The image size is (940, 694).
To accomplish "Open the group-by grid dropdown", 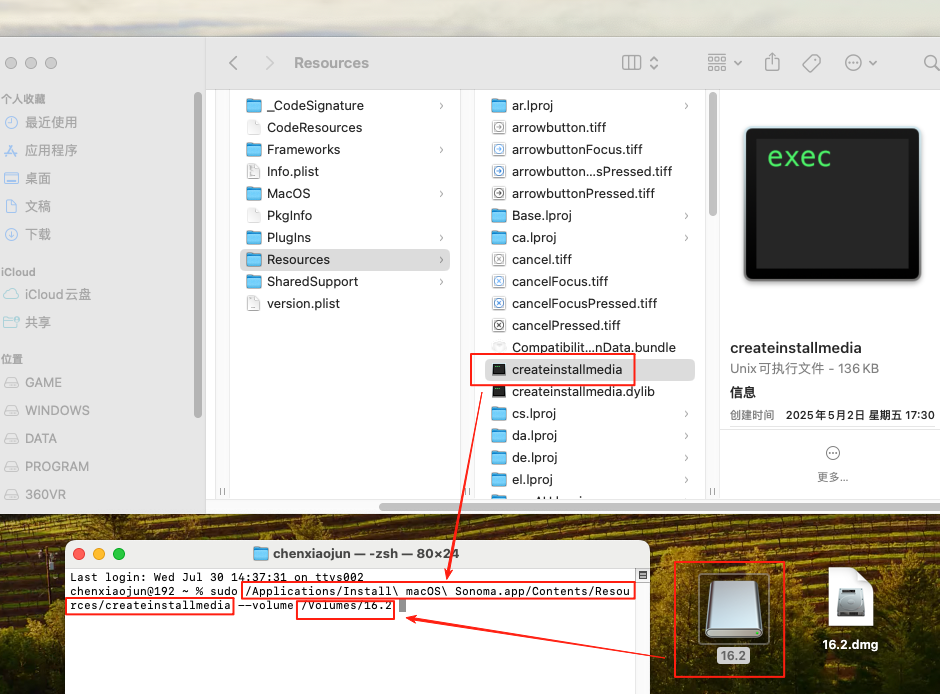I will 725,62.
